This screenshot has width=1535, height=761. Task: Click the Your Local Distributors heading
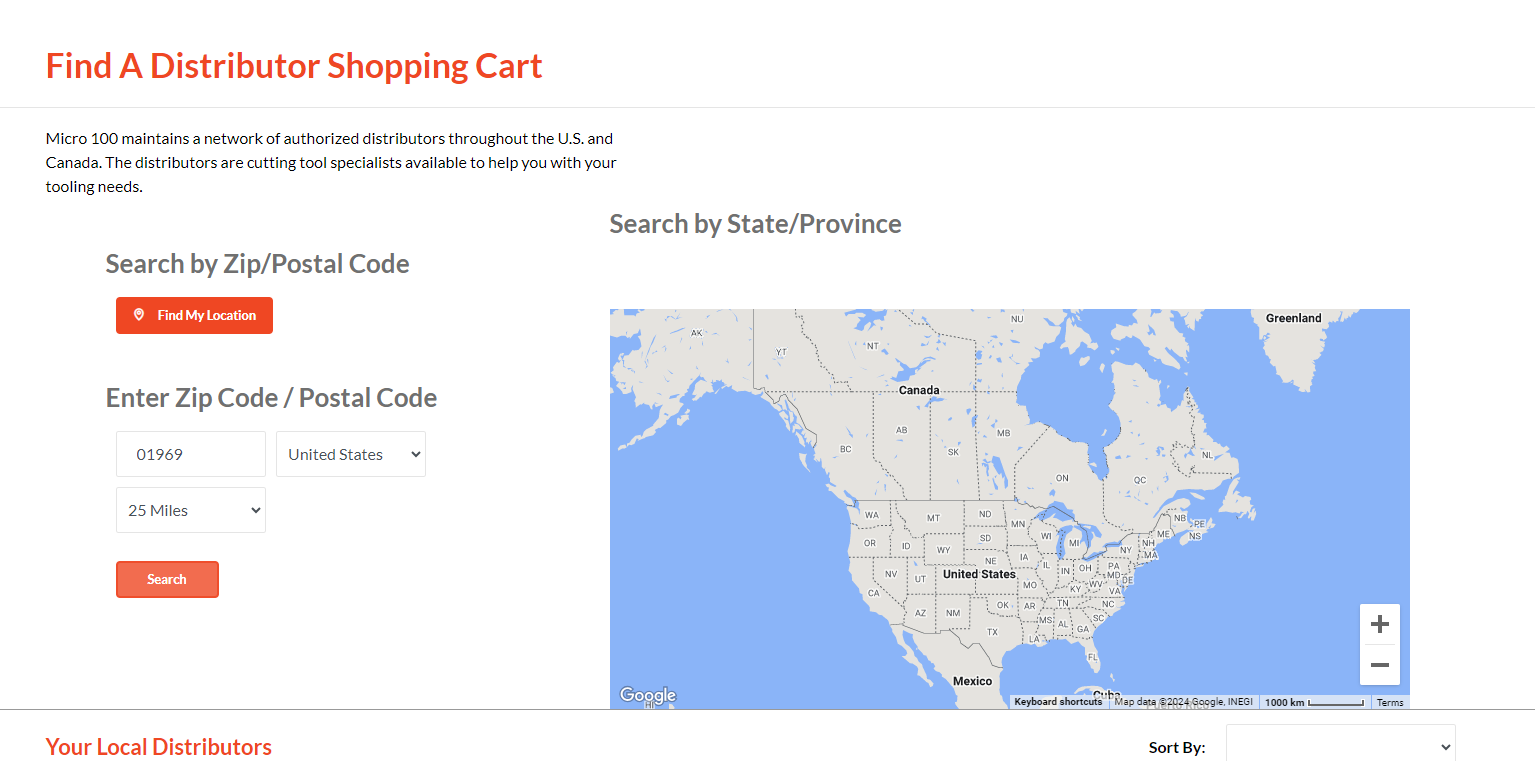click(158, 746)
